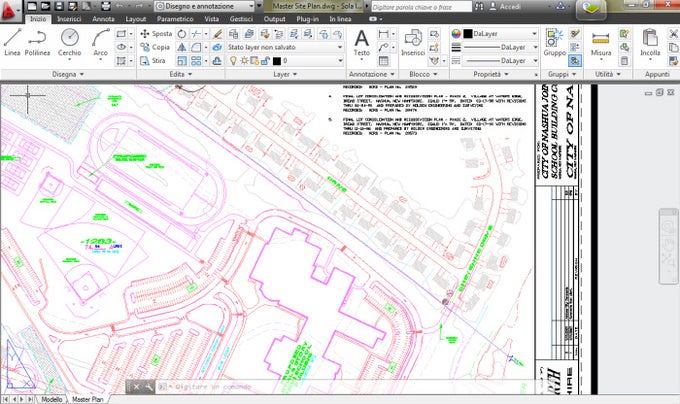Click the Incolla paste tool
This screenshot has width=680, height=404.
point(650,43)
